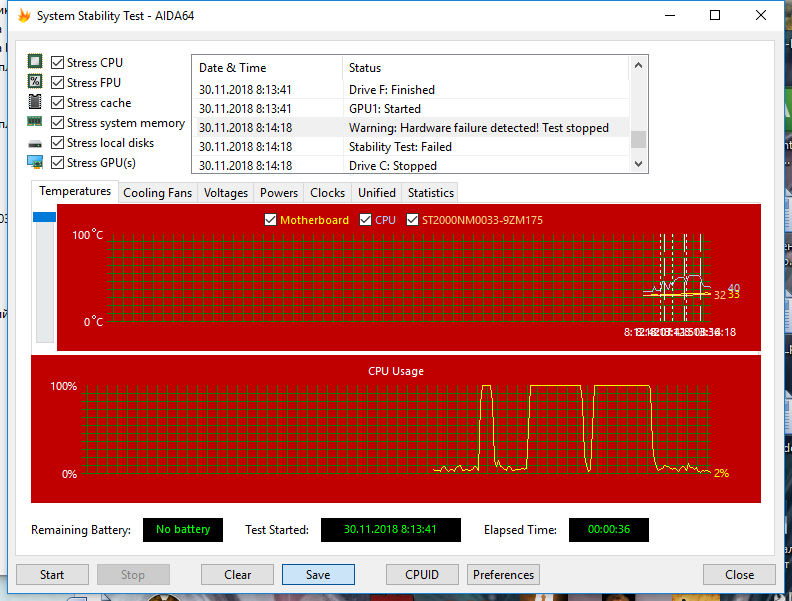Click the RAM module icon beside Stress system memory
The width and height of the screenshot is (792, 601).
coord(35,123)
